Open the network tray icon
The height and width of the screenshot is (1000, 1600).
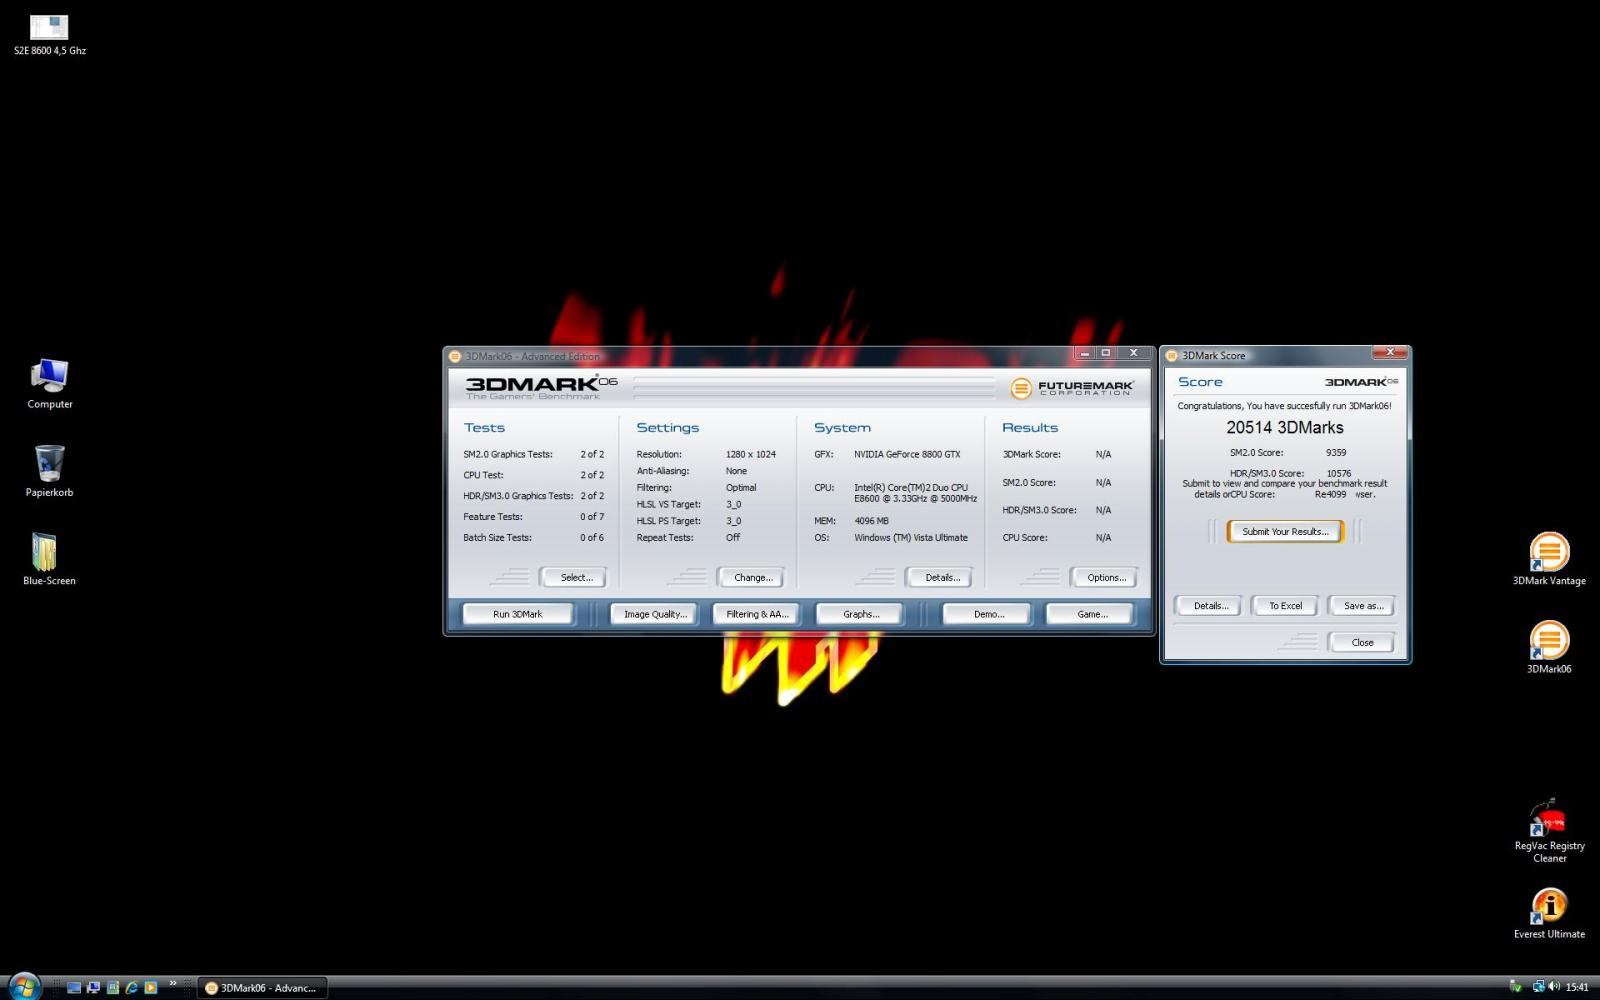coord(1538,987)
